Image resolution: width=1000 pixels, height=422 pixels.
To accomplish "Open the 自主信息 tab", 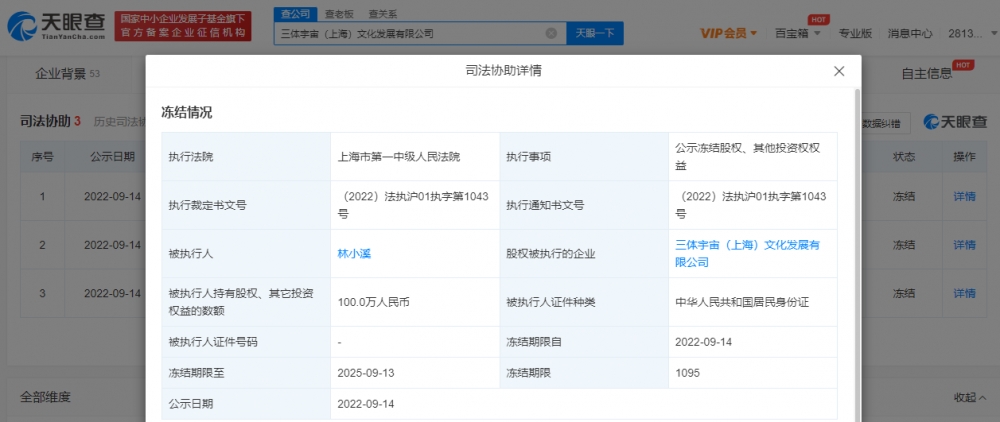I will pos(927,74).
